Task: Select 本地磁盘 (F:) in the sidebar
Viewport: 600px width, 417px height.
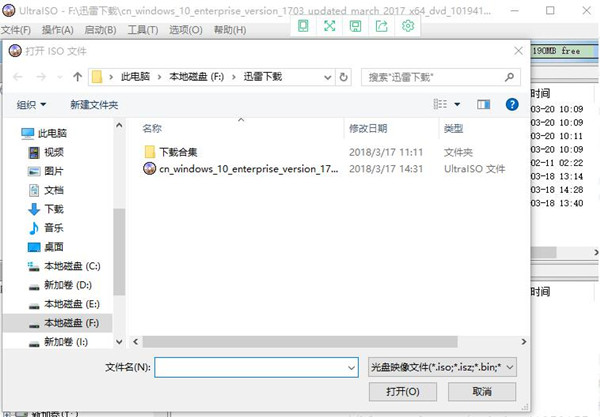Action: coord(58,323)
